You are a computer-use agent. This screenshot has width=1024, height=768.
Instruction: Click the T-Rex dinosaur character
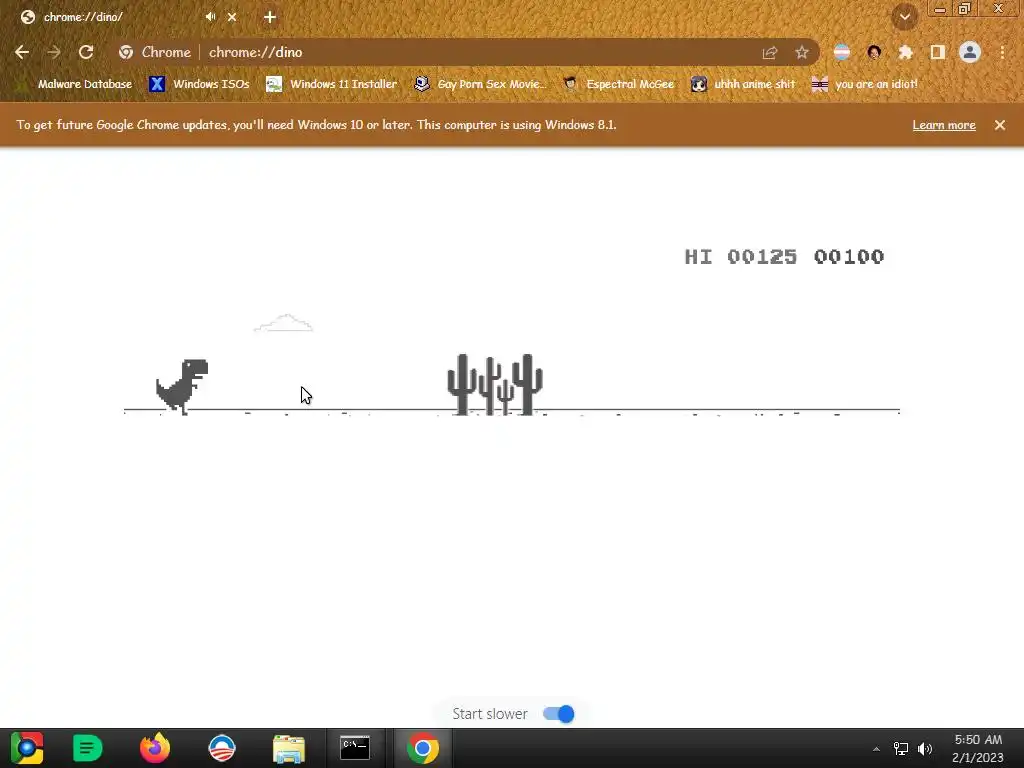pos(182,387)
